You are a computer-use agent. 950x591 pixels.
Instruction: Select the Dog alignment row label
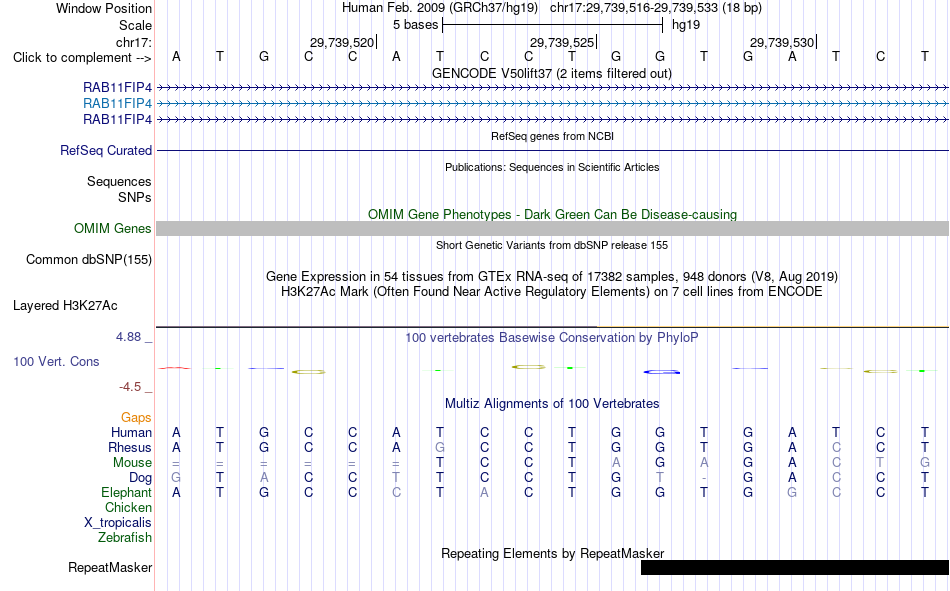point(141,478)
